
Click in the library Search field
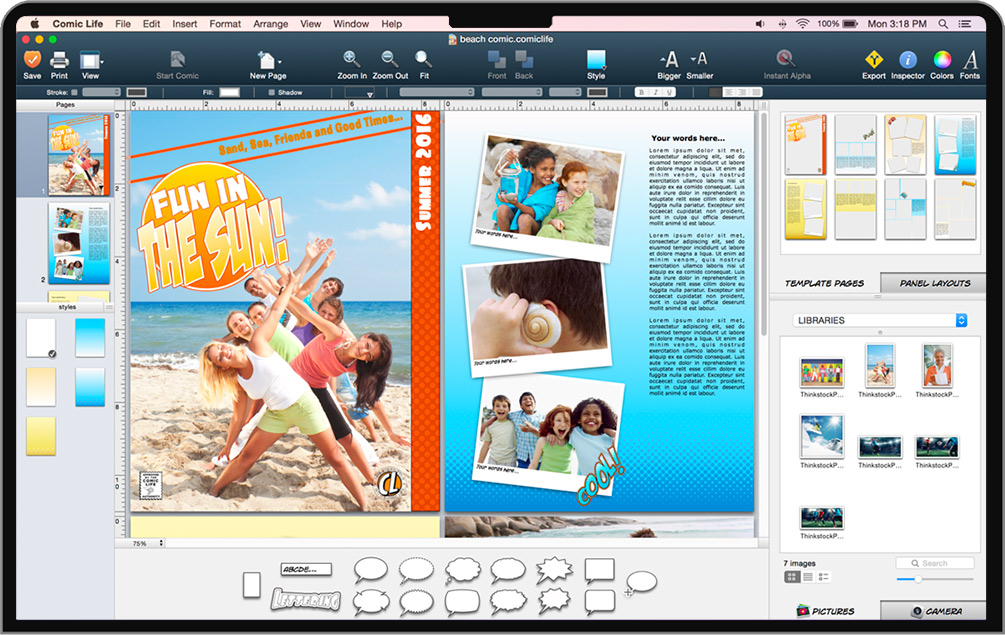click(935, 563)
